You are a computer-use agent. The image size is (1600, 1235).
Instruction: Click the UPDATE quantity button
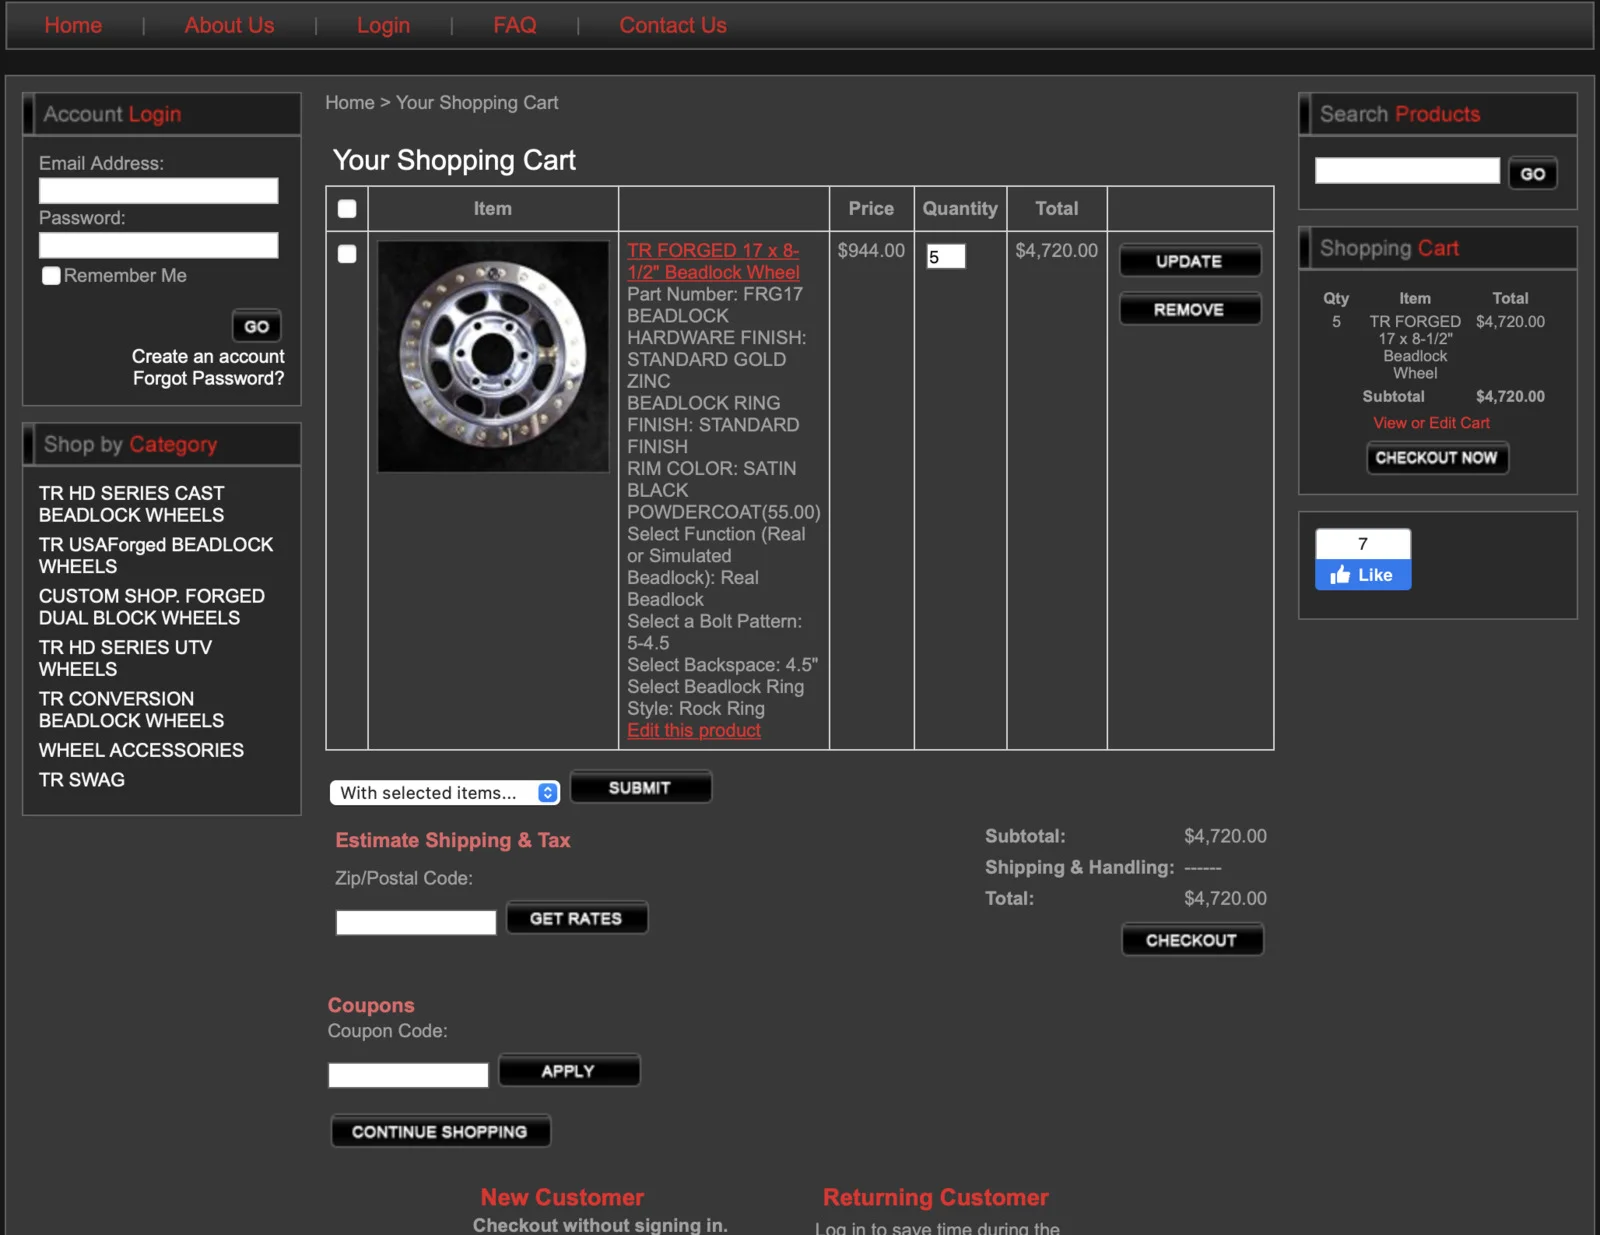(1189, 261)
